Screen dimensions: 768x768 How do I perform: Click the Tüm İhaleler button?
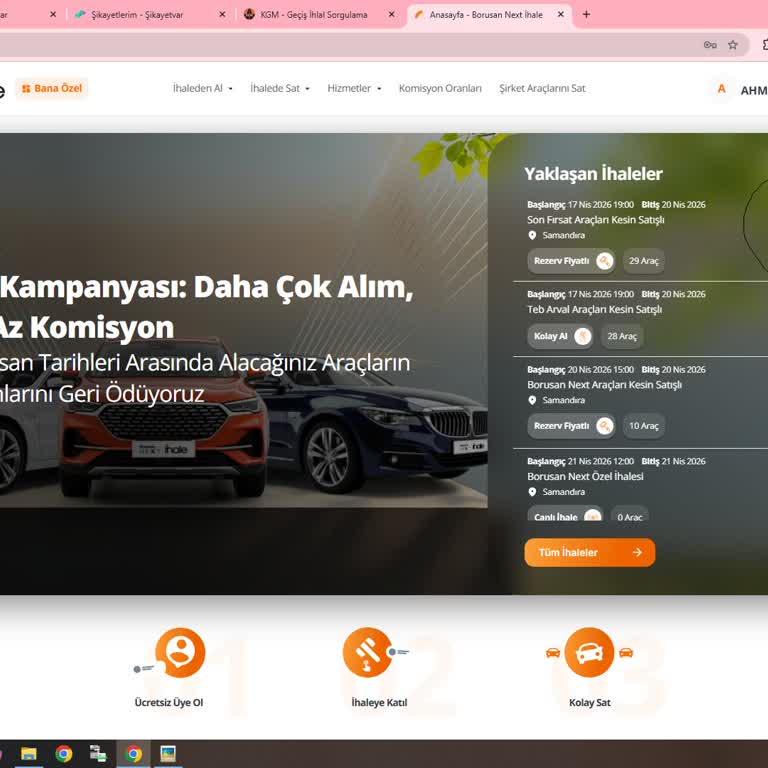click(x=590, y=552)
